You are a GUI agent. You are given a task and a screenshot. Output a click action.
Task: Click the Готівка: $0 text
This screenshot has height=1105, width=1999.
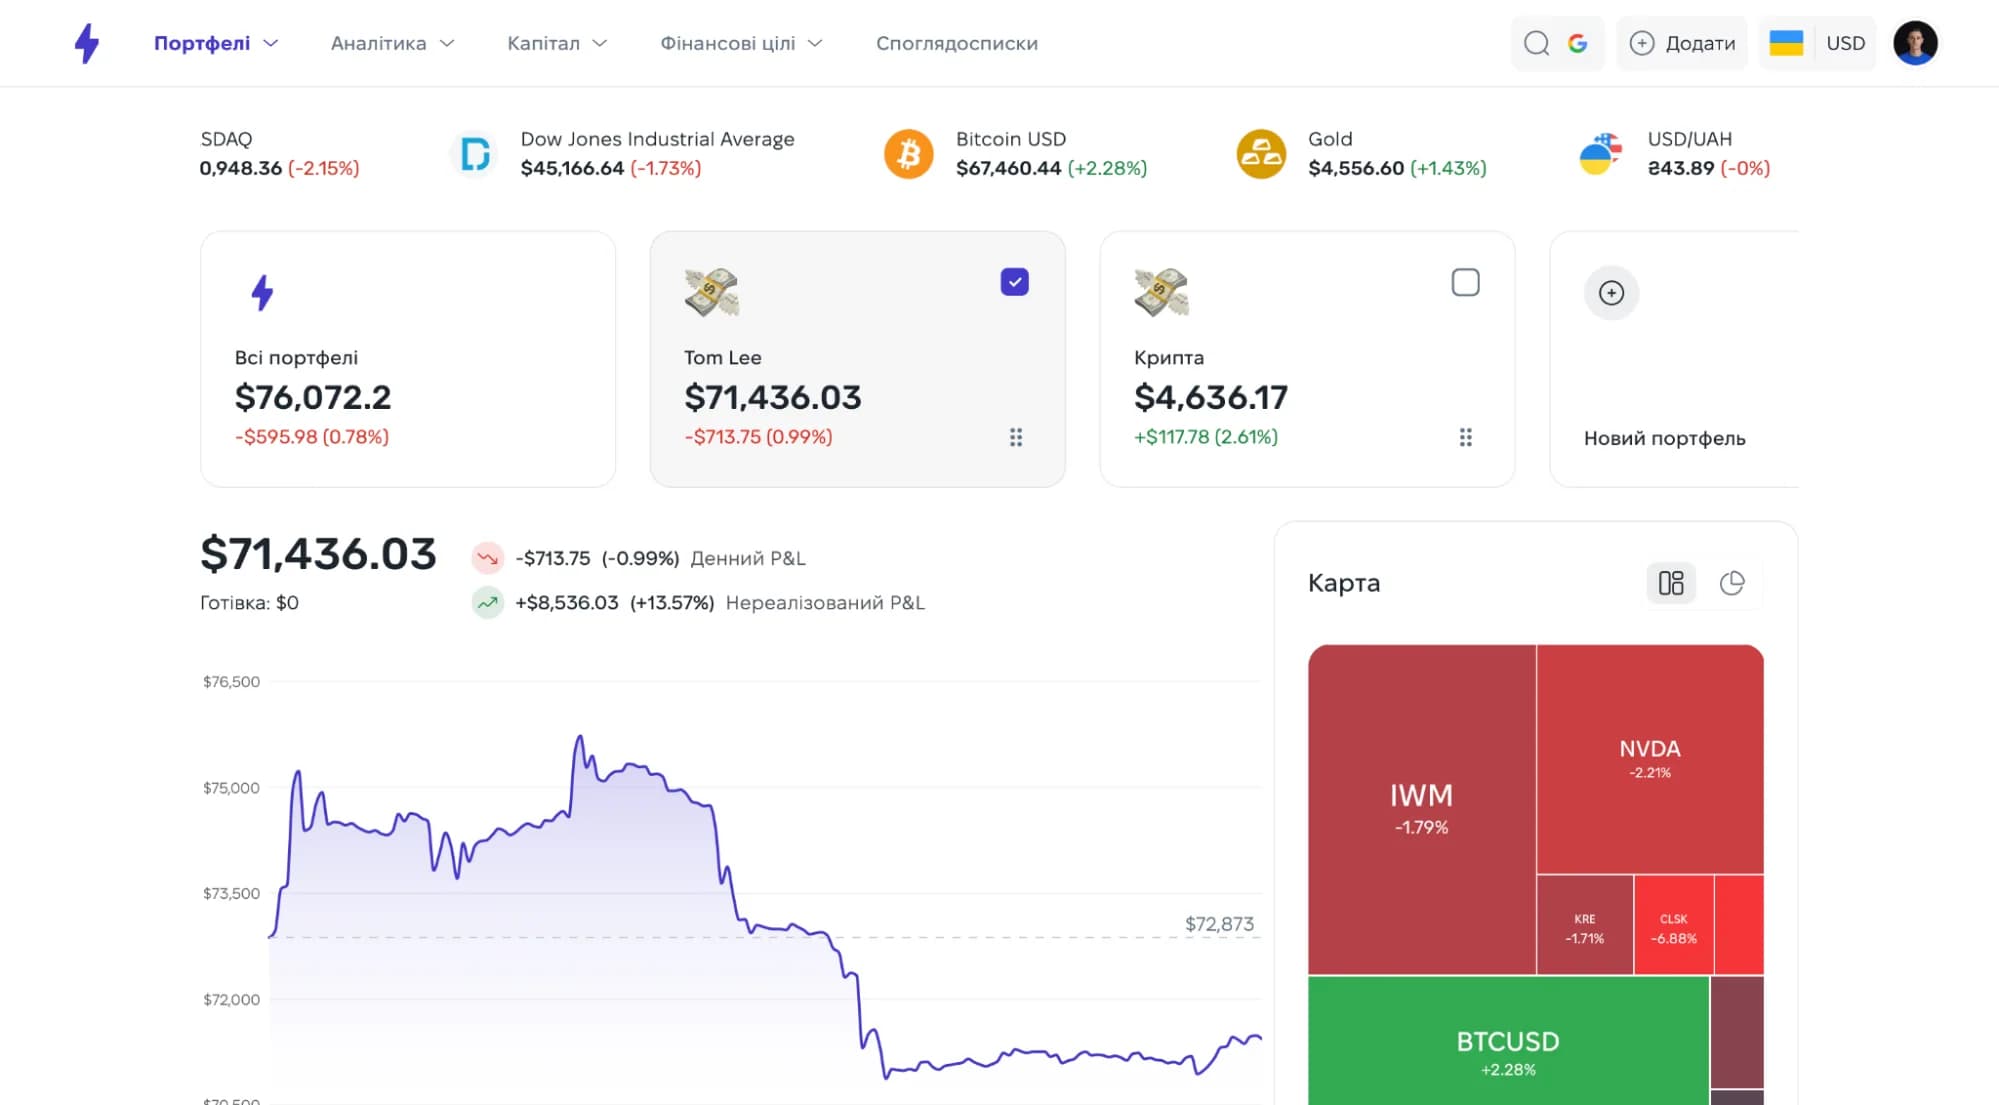(x=249, y=603)
